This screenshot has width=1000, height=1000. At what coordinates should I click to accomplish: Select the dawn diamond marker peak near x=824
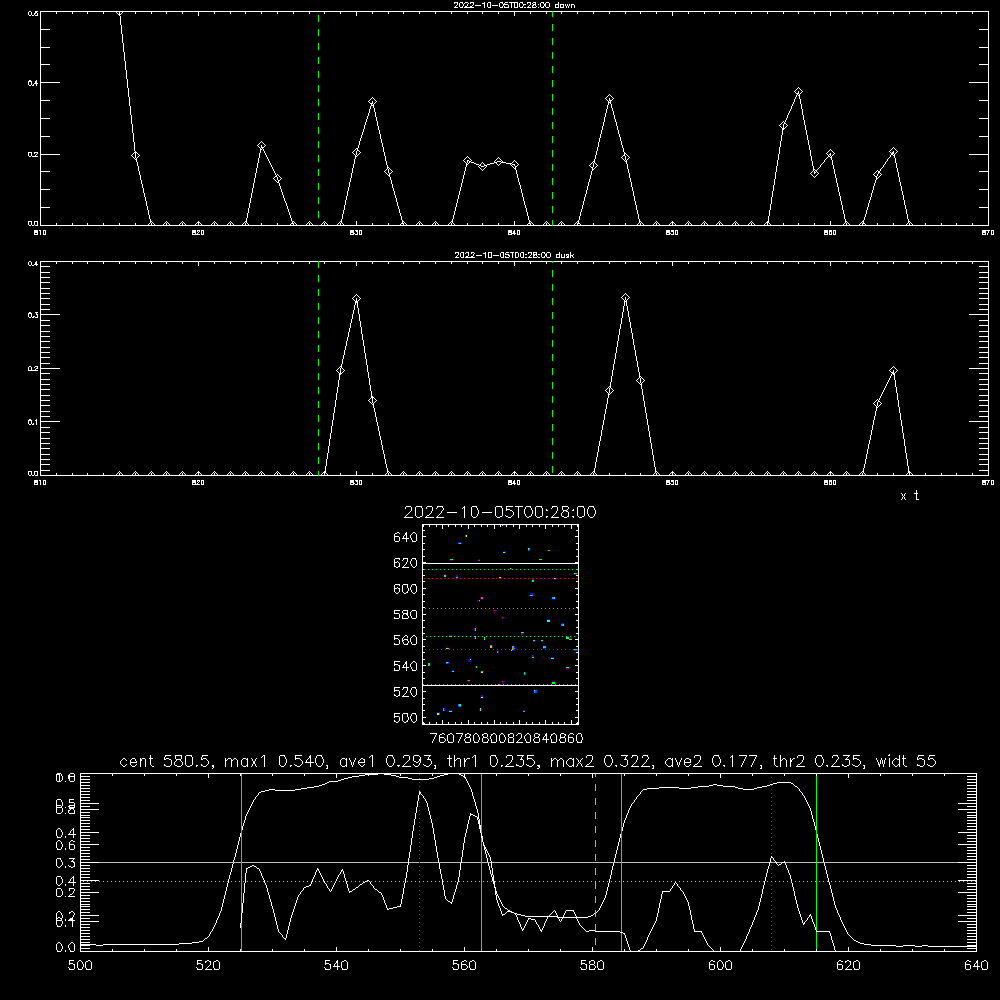point(261,146)
